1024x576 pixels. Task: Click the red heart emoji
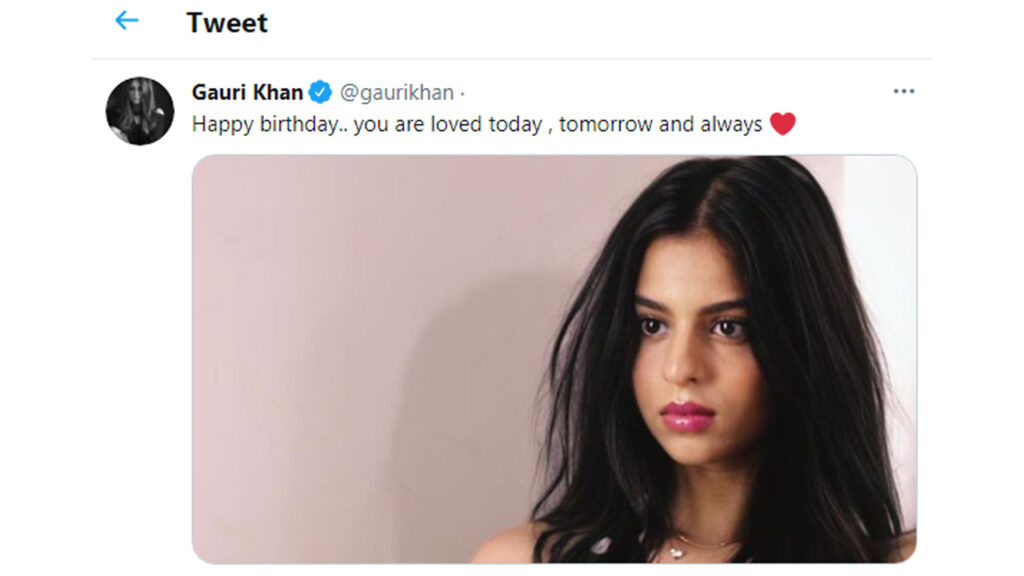coord(783,124)
